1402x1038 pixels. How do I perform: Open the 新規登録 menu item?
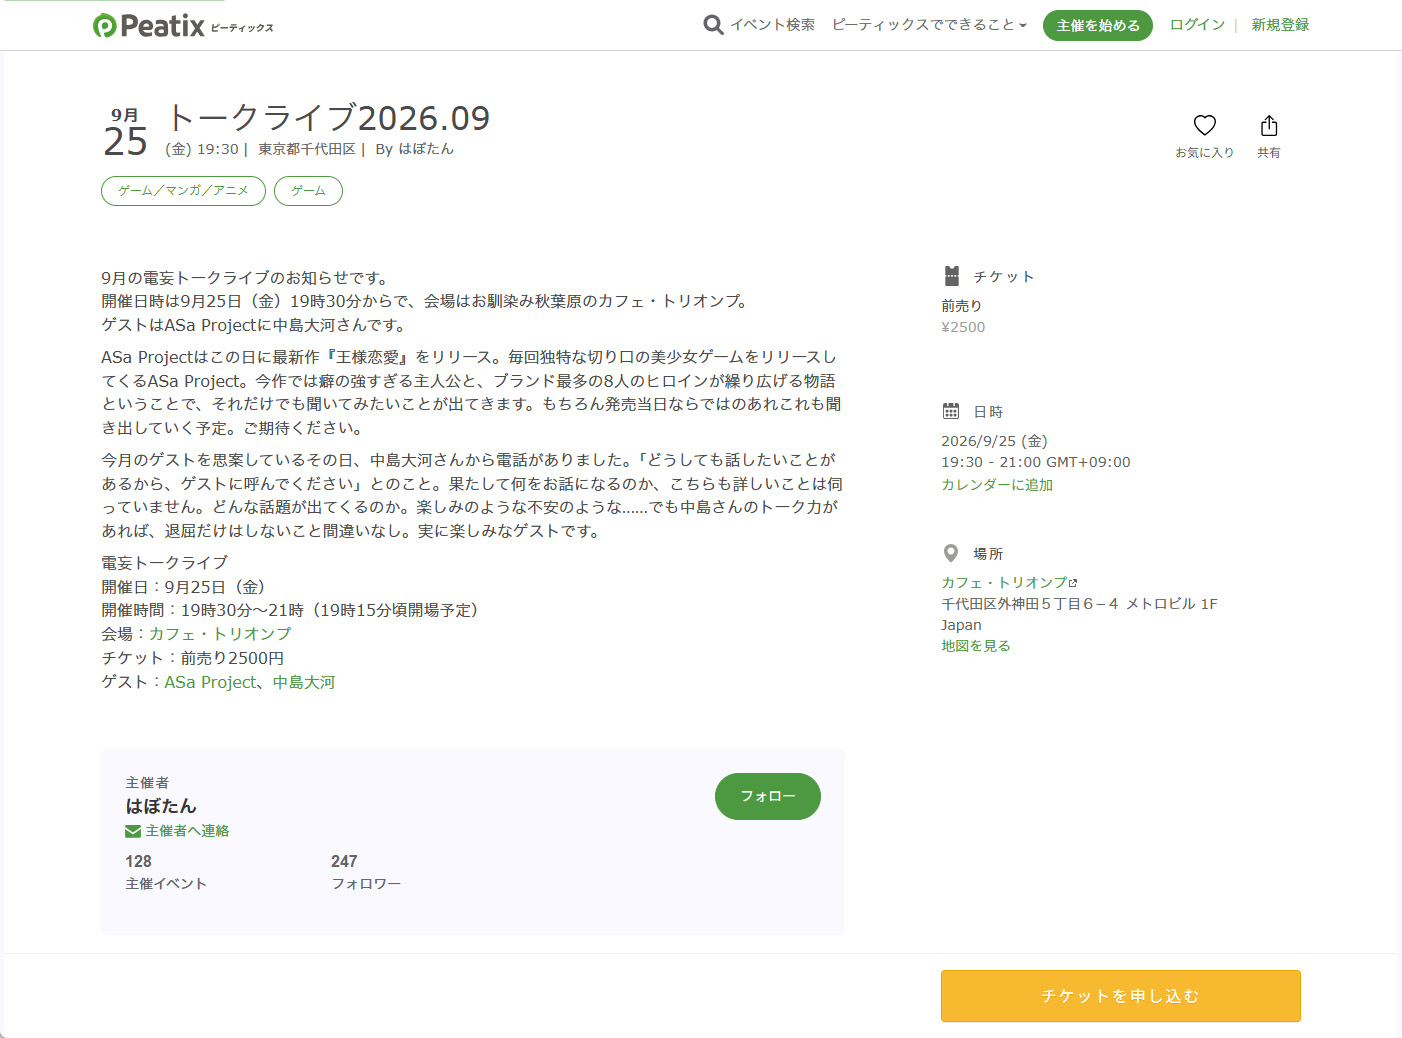(1280, 25)
